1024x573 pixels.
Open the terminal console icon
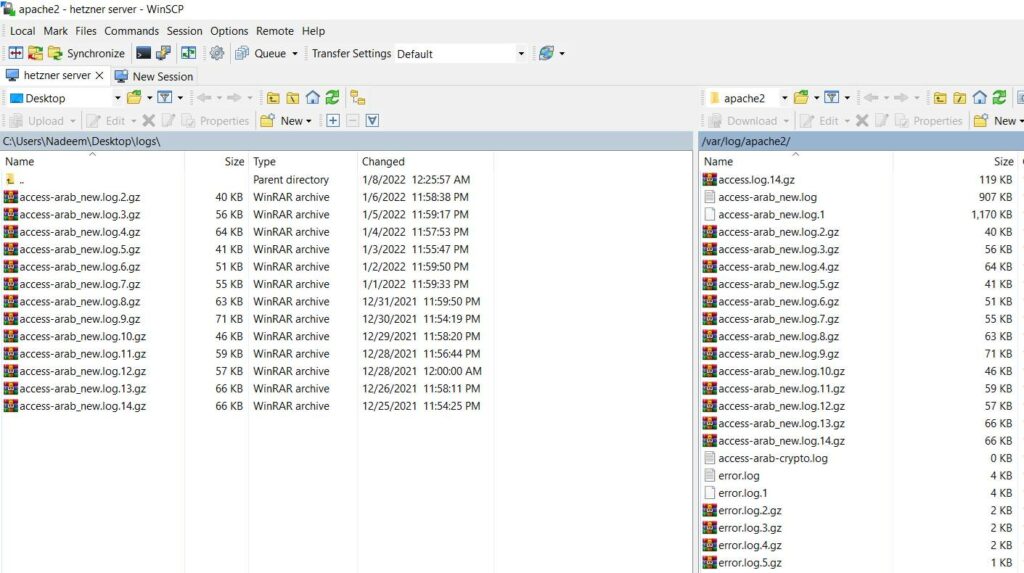coord(143,54)
